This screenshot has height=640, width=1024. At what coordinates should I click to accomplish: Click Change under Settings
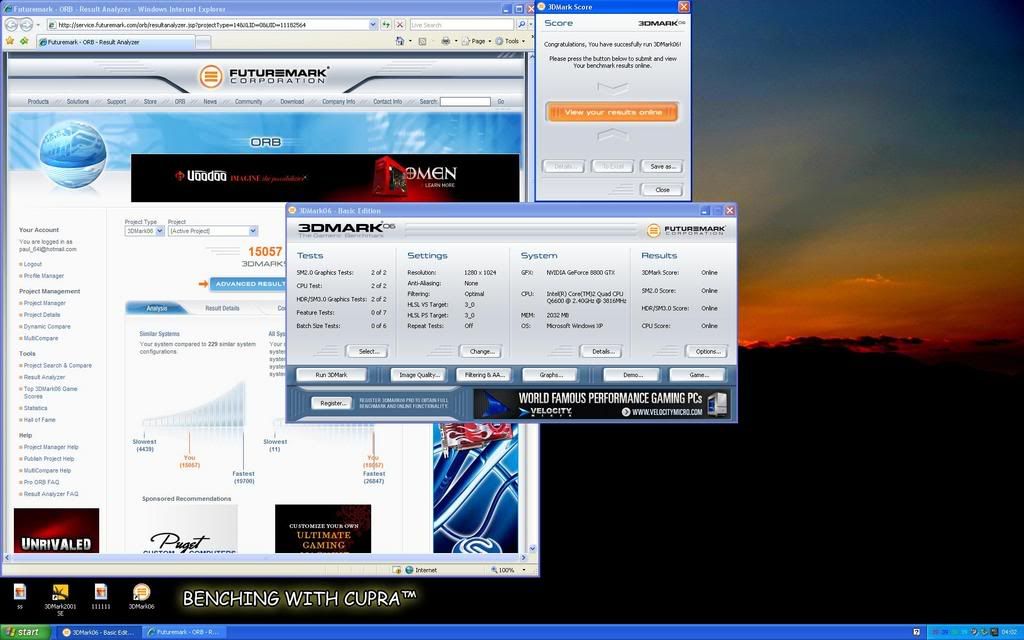(481, 351)
